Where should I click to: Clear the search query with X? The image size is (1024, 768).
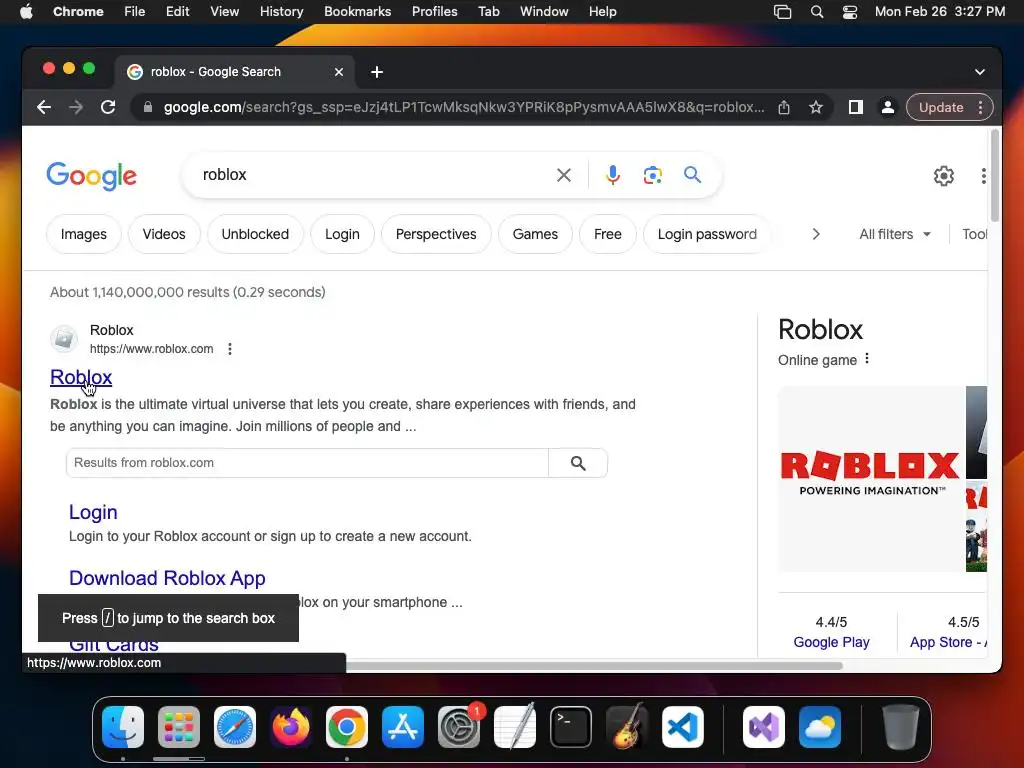coord(564,175)
